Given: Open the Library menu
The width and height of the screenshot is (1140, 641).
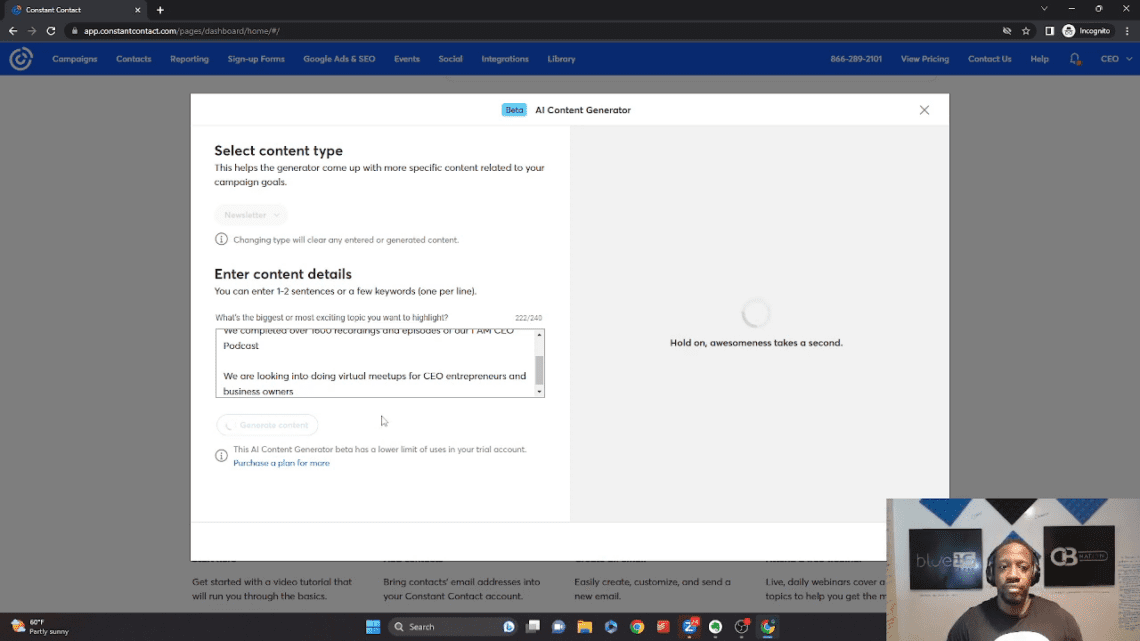Looking at the screenshot, I should click(x=561, y=59).
